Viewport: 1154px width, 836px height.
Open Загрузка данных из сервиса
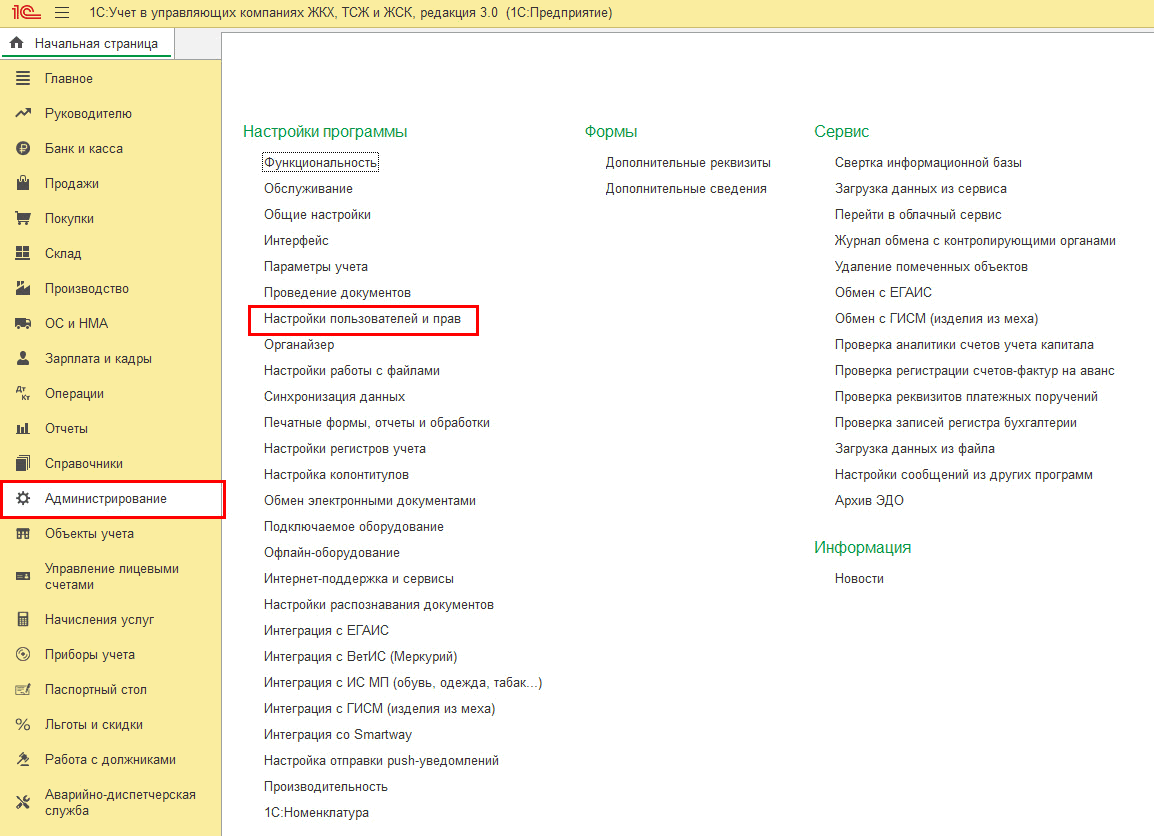[x=921, y=188]
